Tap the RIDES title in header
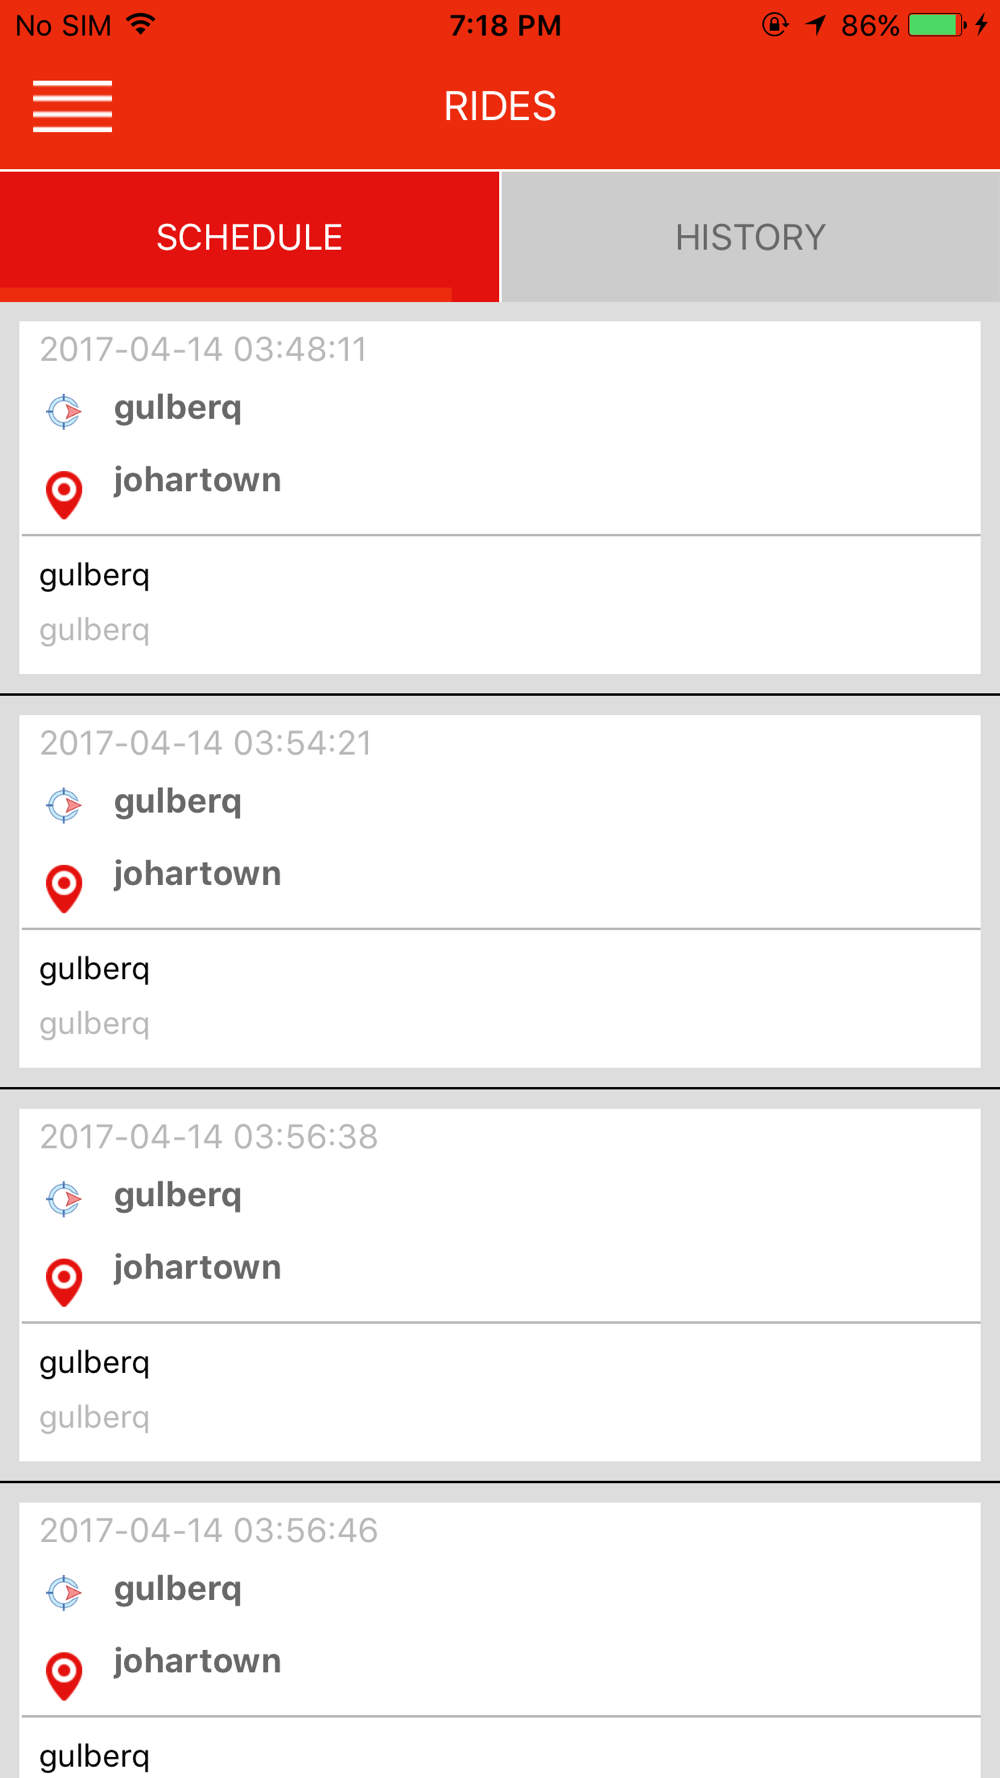 pos(500,106)
